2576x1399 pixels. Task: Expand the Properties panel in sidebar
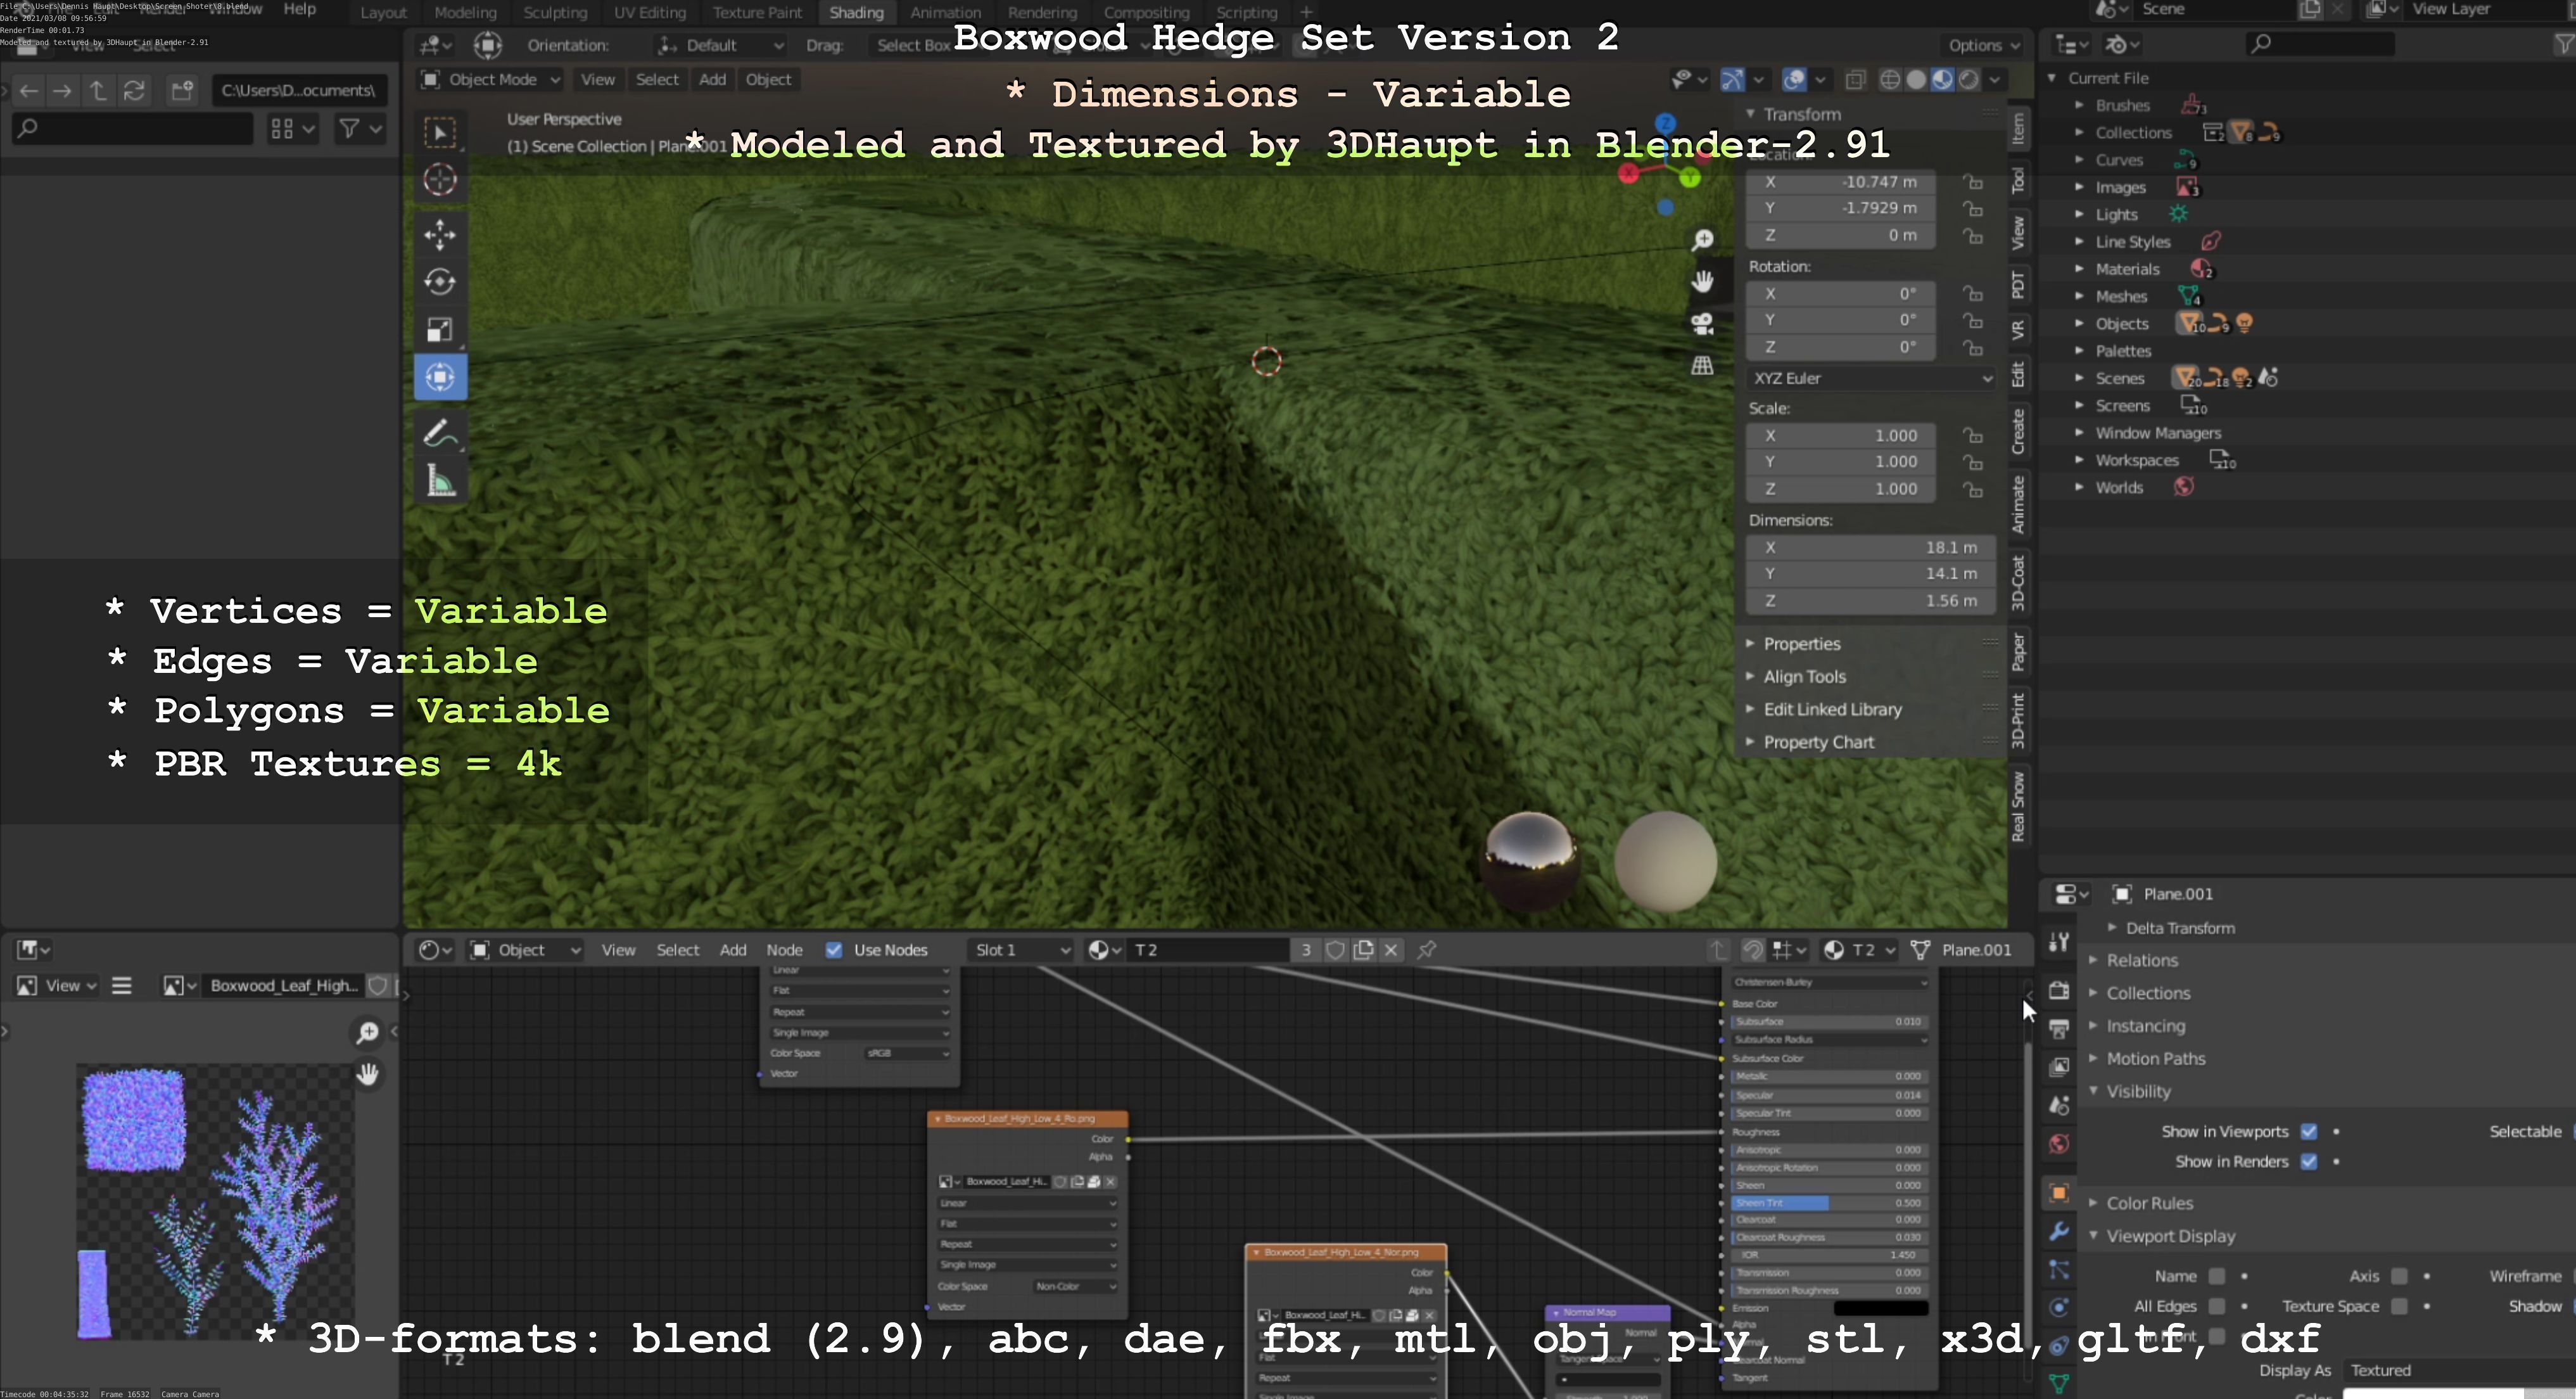[x=1802, y=644]
